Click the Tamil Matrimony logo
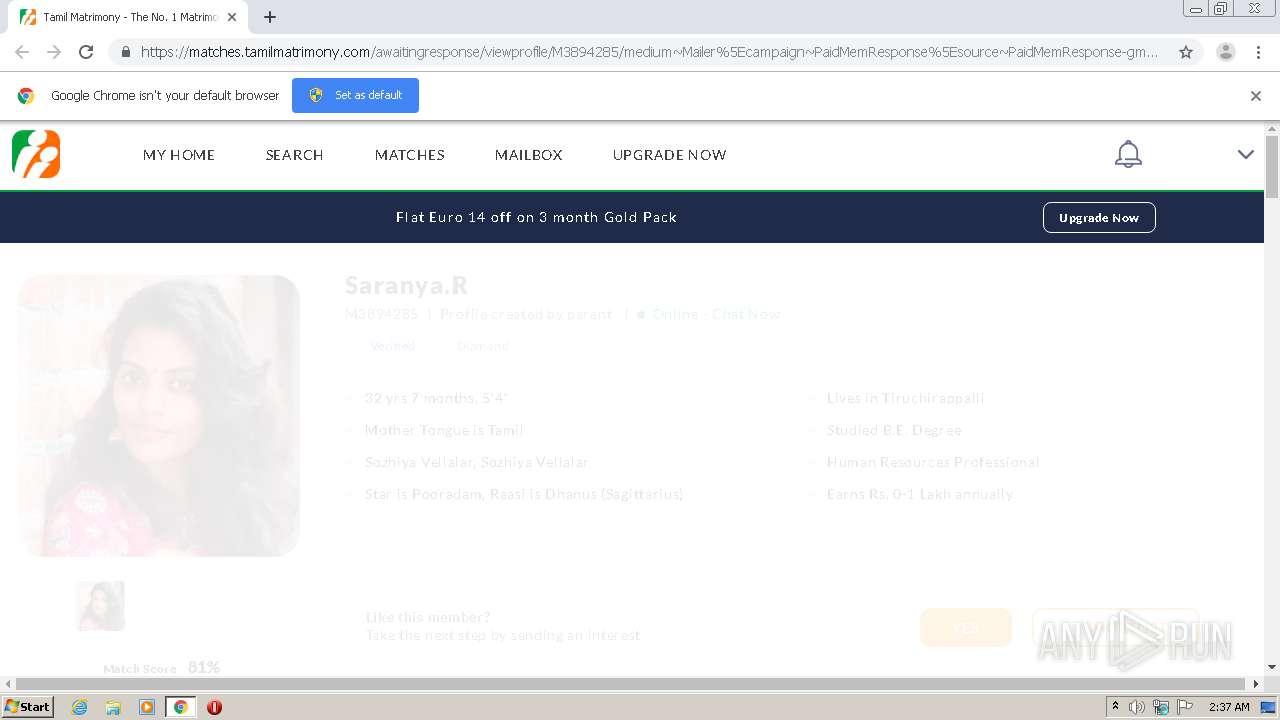 36,154
